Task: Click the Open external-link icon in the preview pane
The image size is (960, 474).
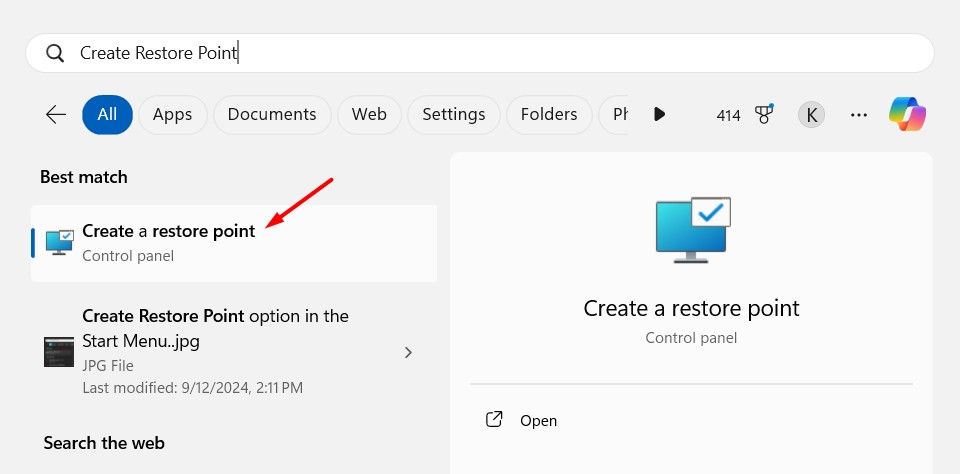Action: tap(494, 420)
